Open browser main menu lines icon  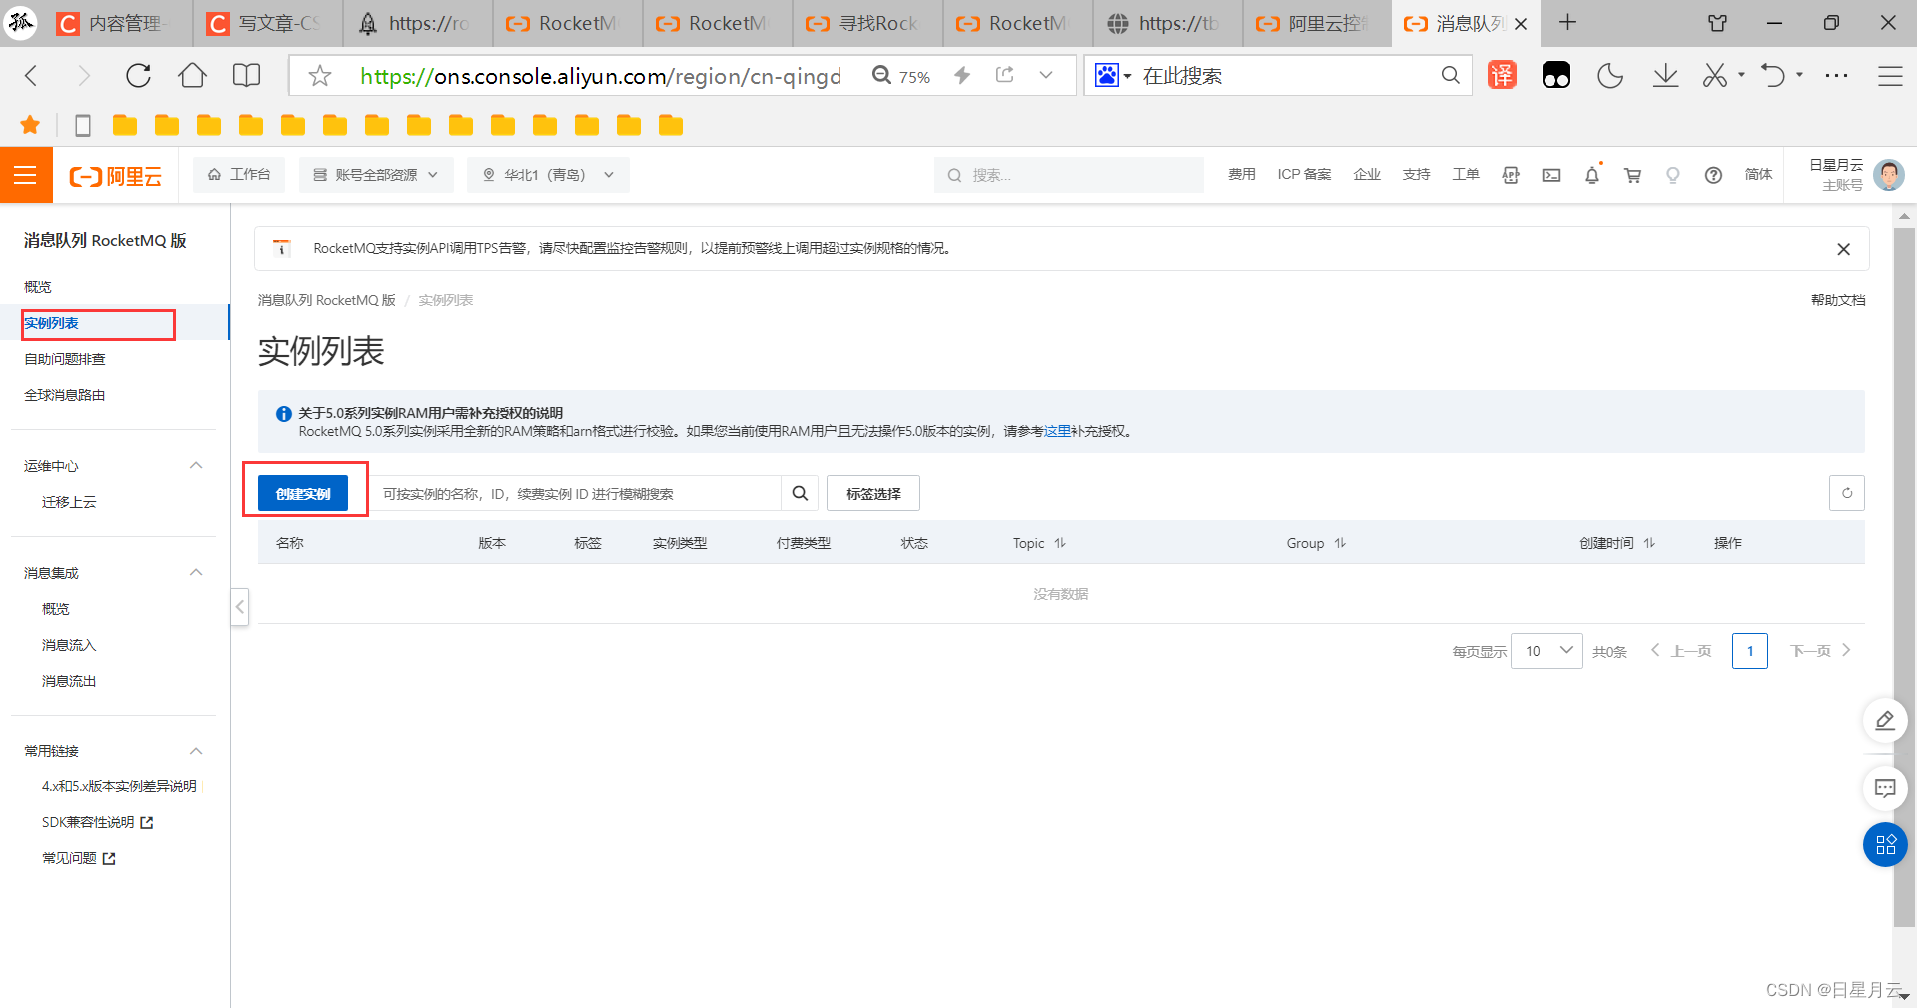[x=1889, y=75]
